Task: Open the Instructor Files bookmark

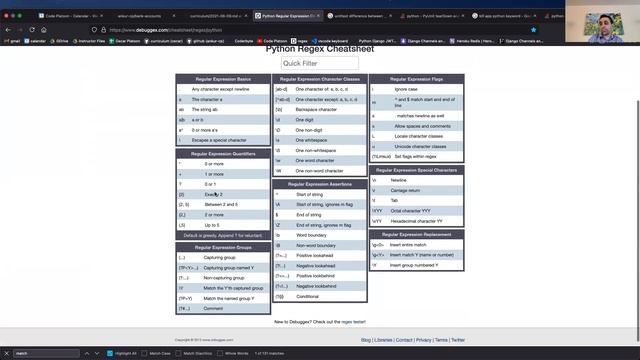Action: point(89,41)
